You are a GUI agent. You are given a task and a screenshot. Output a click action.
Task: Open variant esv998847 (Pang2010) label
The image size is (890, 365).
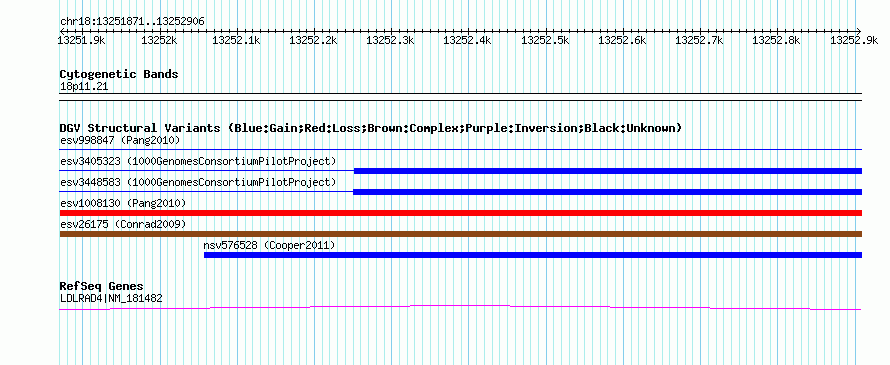[120, 140]
